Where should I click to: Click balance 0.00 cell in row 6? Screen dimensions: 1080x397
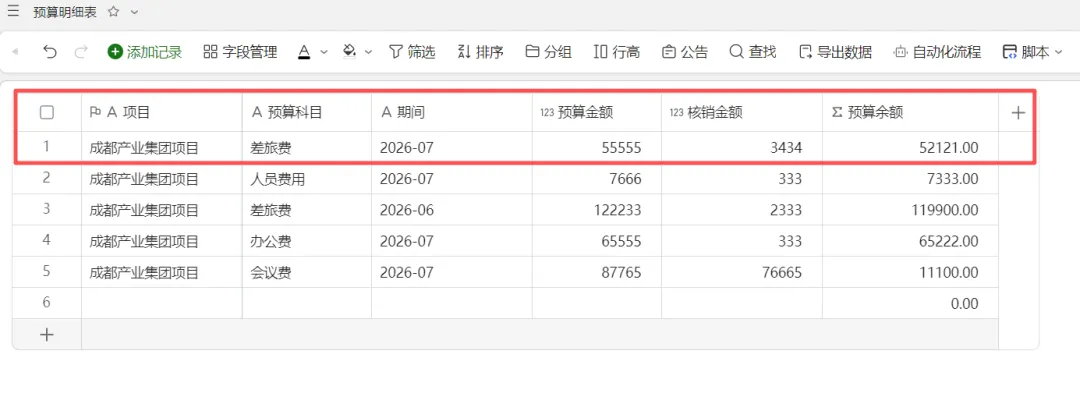point(910,303)
